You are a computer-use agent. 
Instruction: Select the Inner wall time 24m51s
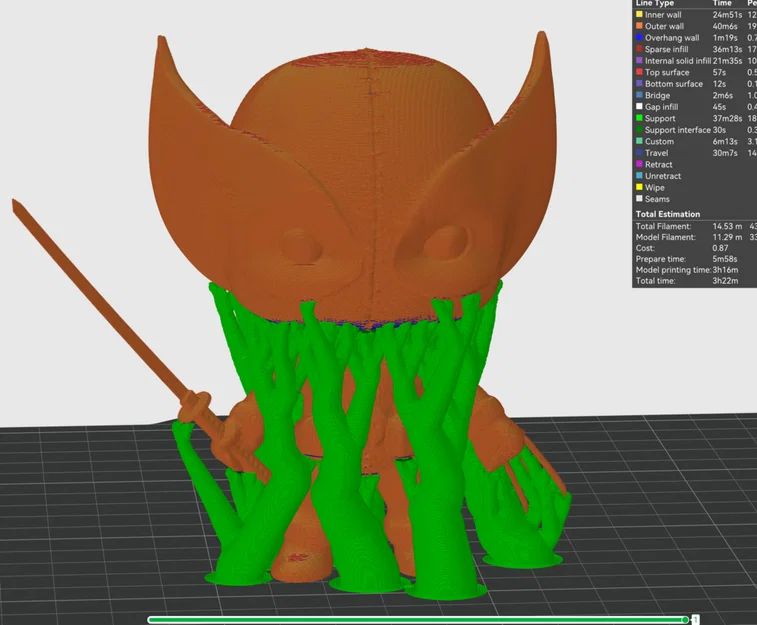727,14
